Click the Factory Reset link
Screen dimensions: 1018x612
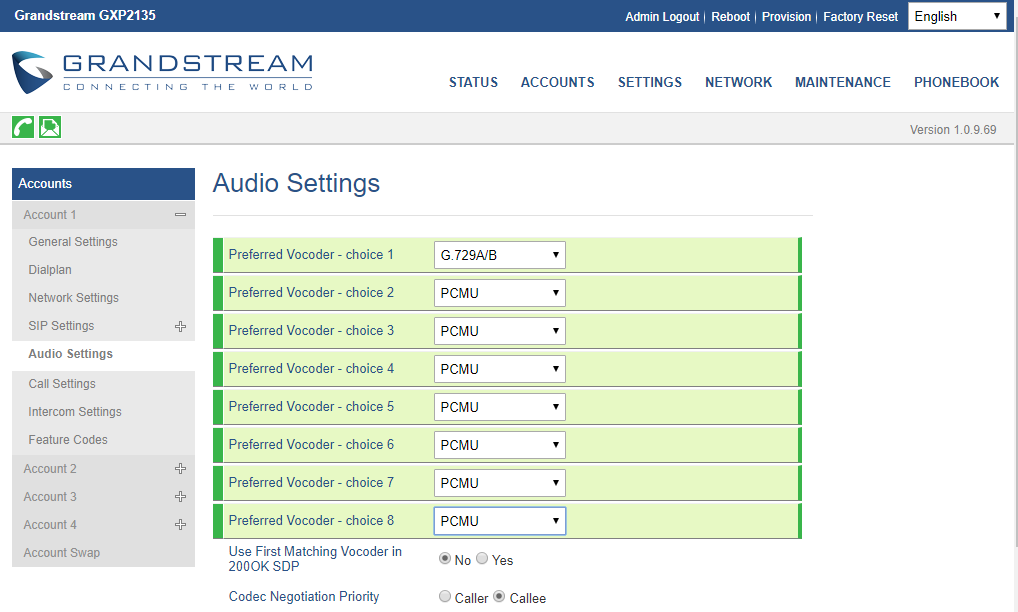(860, 16)
